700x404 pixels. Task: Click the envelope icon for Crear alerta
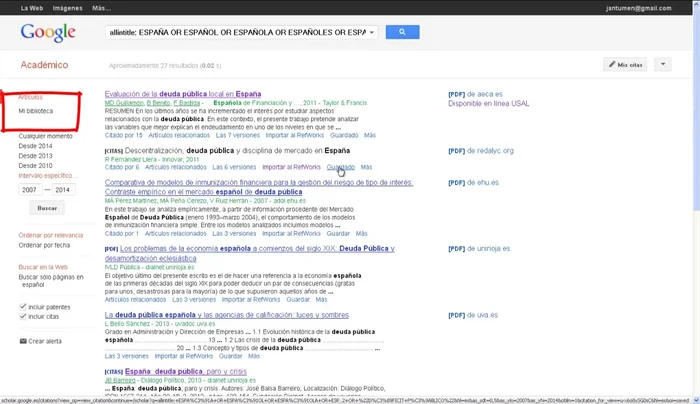click(23, 341)
